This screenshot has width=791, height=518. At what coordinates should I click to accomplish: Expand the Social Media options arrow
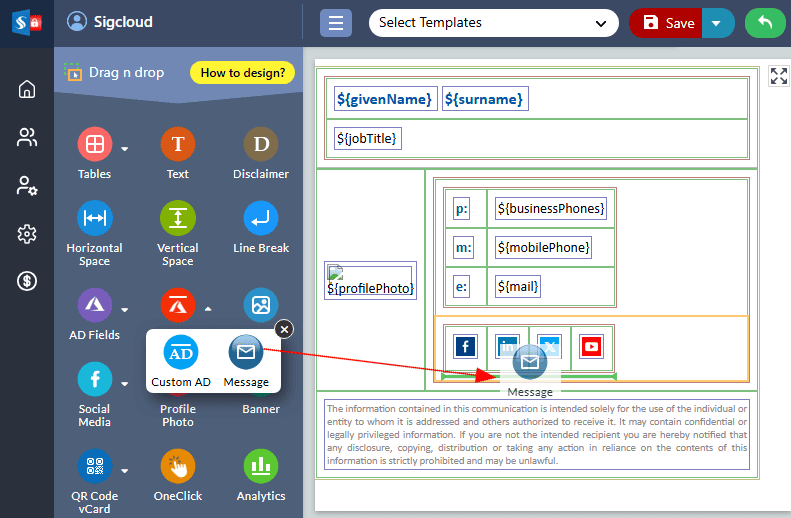pyautogui.click(x=125, y=384)
